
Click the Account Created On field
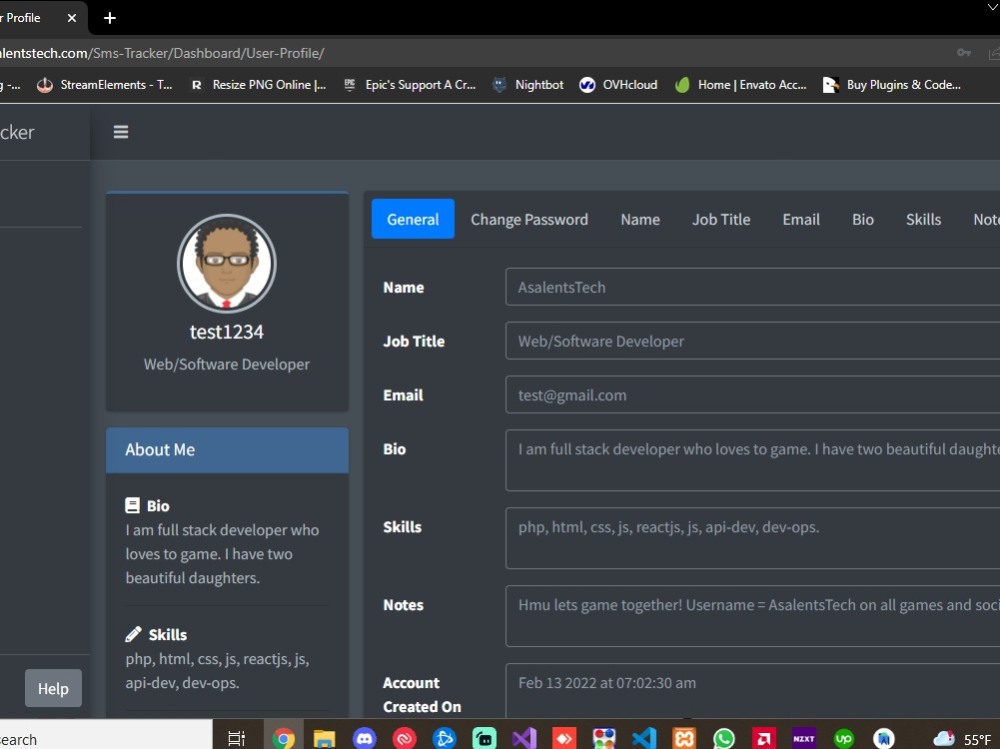pos(753,690)
